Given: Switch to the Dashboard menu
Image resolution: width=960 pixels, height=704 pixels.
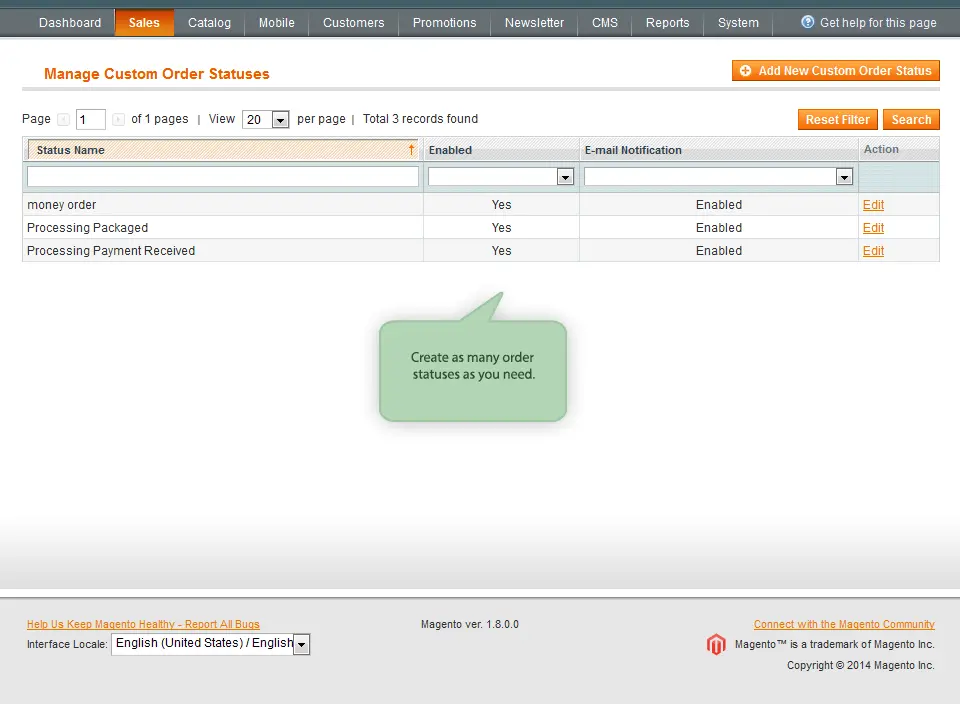Looking at the screenshot, I should [x=69, y=22].
